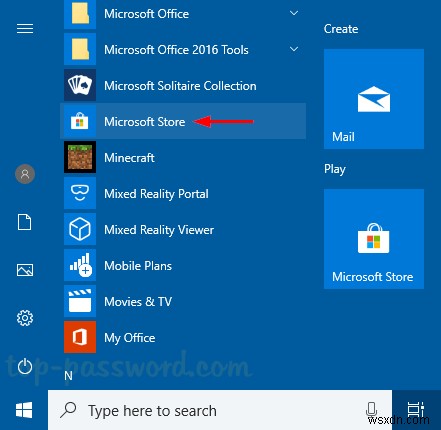
Task: Click the Windows Start logo
Action: click(x=24, y=410)
